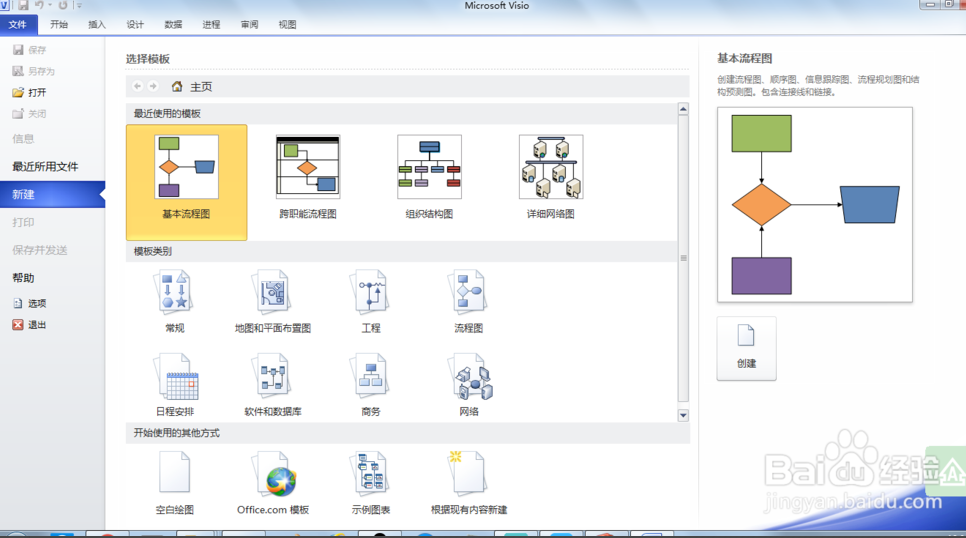Choose the 详细网络图 template

[x=551, y=177]
